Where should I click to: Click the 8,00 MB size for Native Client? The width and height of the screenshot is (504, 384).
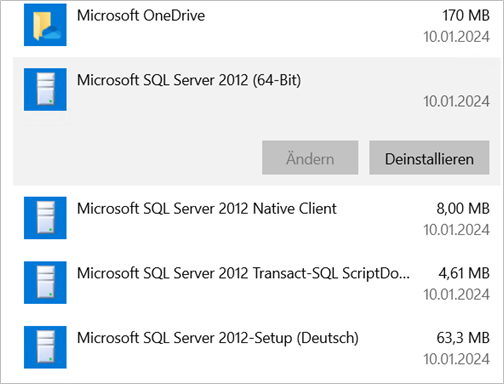pyautogui.click(x=463, y=209)
